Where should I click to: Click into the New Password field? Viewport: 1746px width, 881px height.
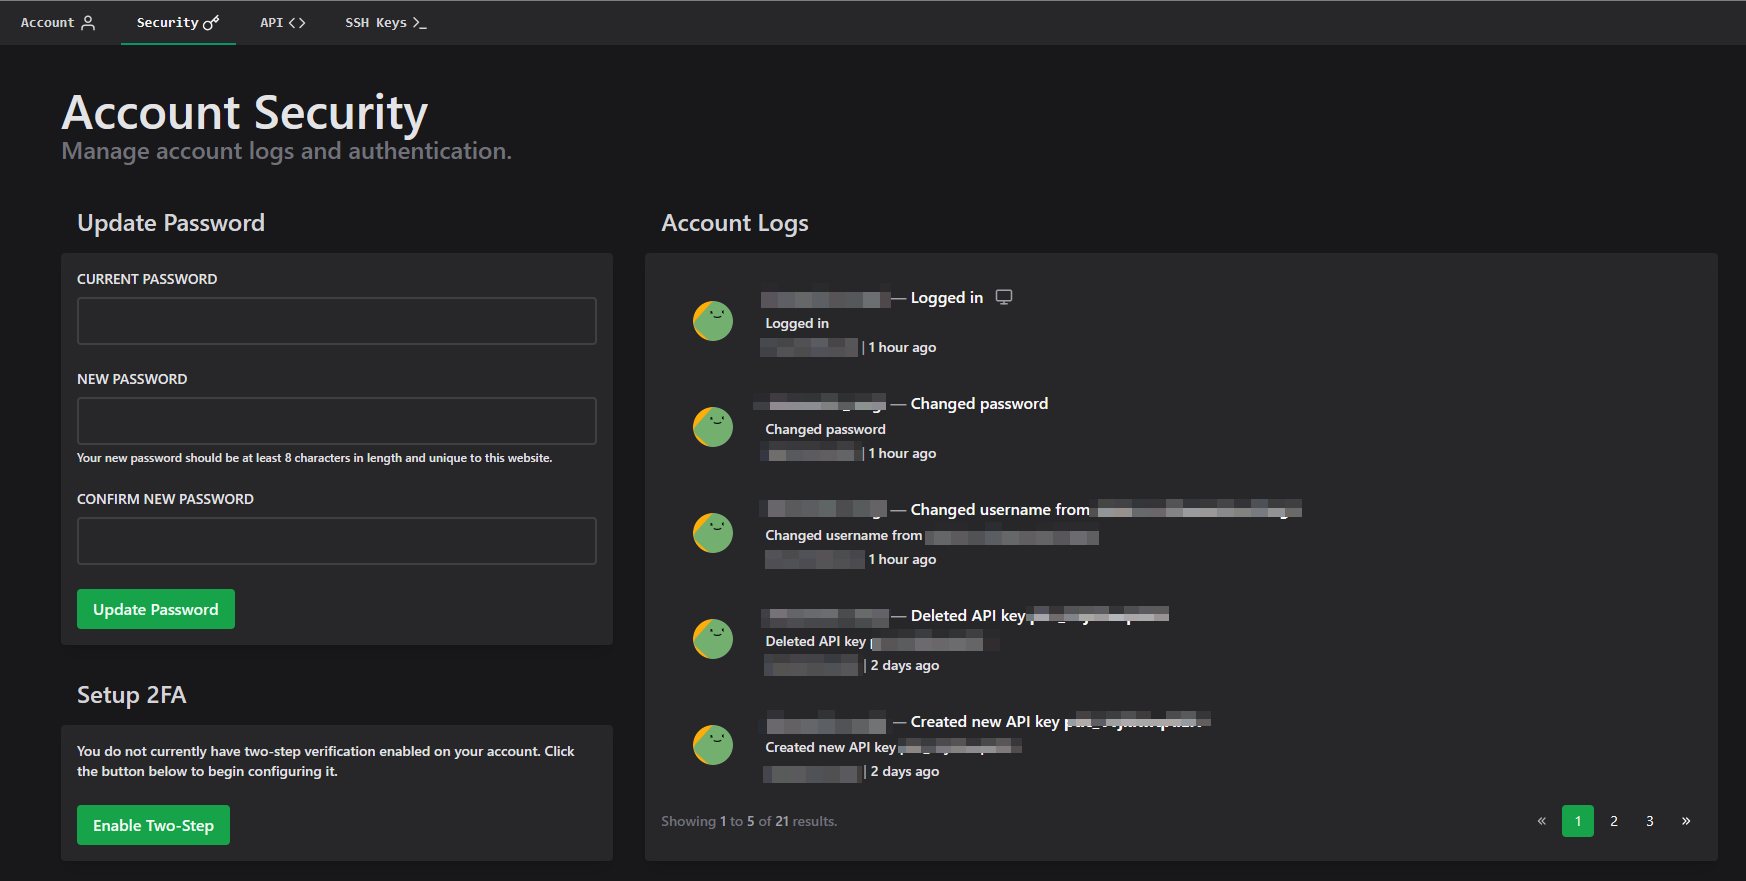336,421
